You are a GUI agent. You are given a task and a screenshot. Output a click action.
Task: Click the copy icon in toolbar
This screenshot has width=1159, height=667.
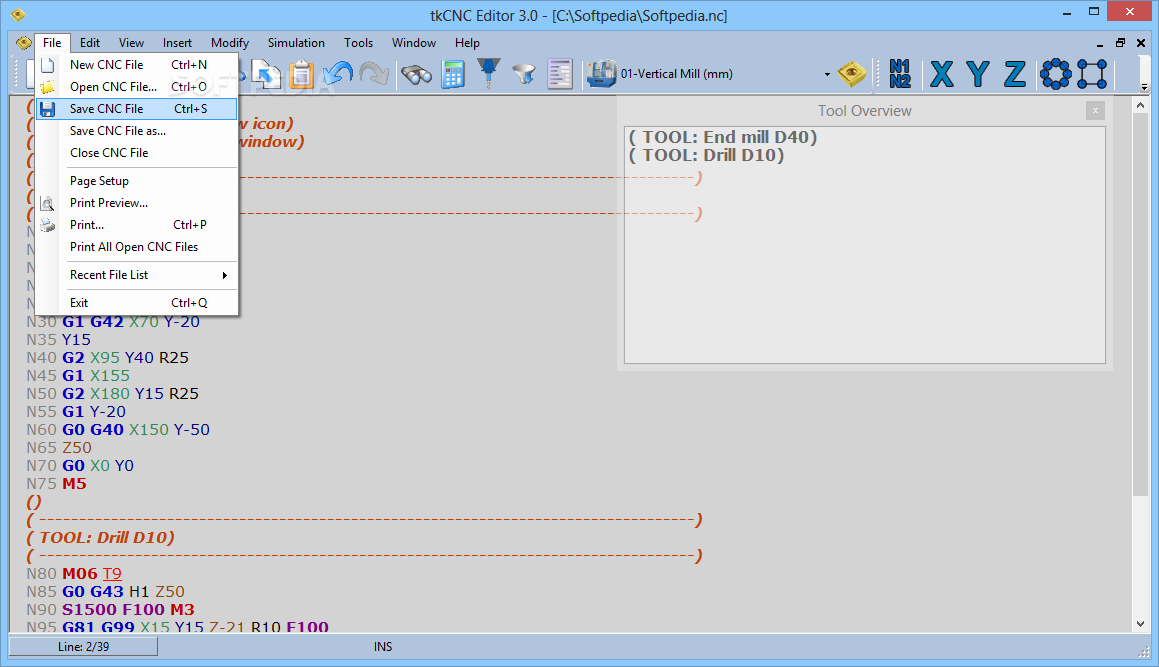[x=266, y=74]
